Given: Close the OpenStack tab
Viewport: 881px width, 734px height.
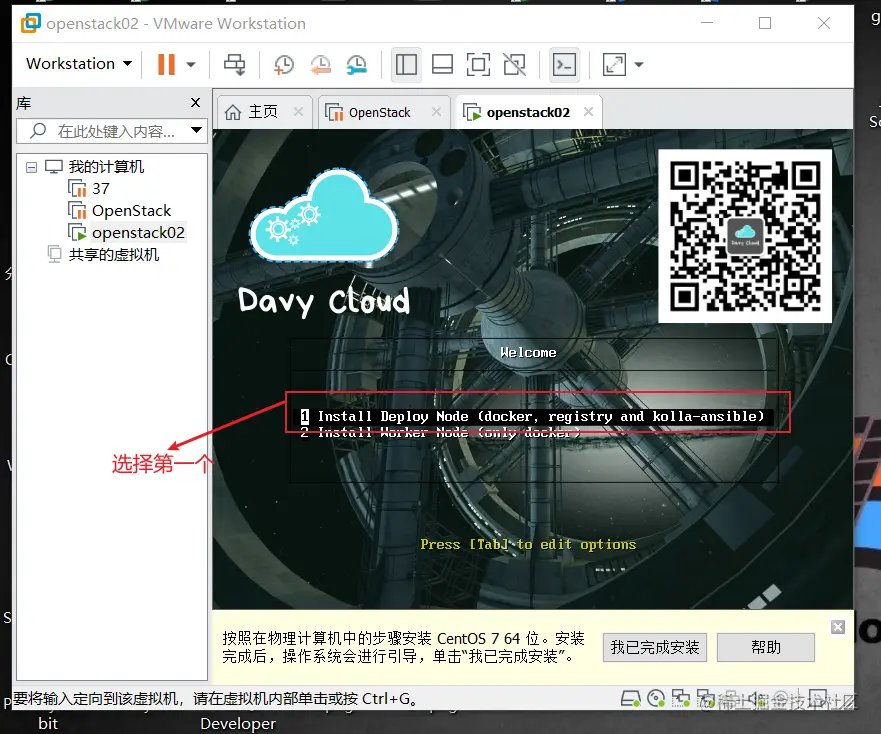Looking at the screenshot, I should coord(436,112).
